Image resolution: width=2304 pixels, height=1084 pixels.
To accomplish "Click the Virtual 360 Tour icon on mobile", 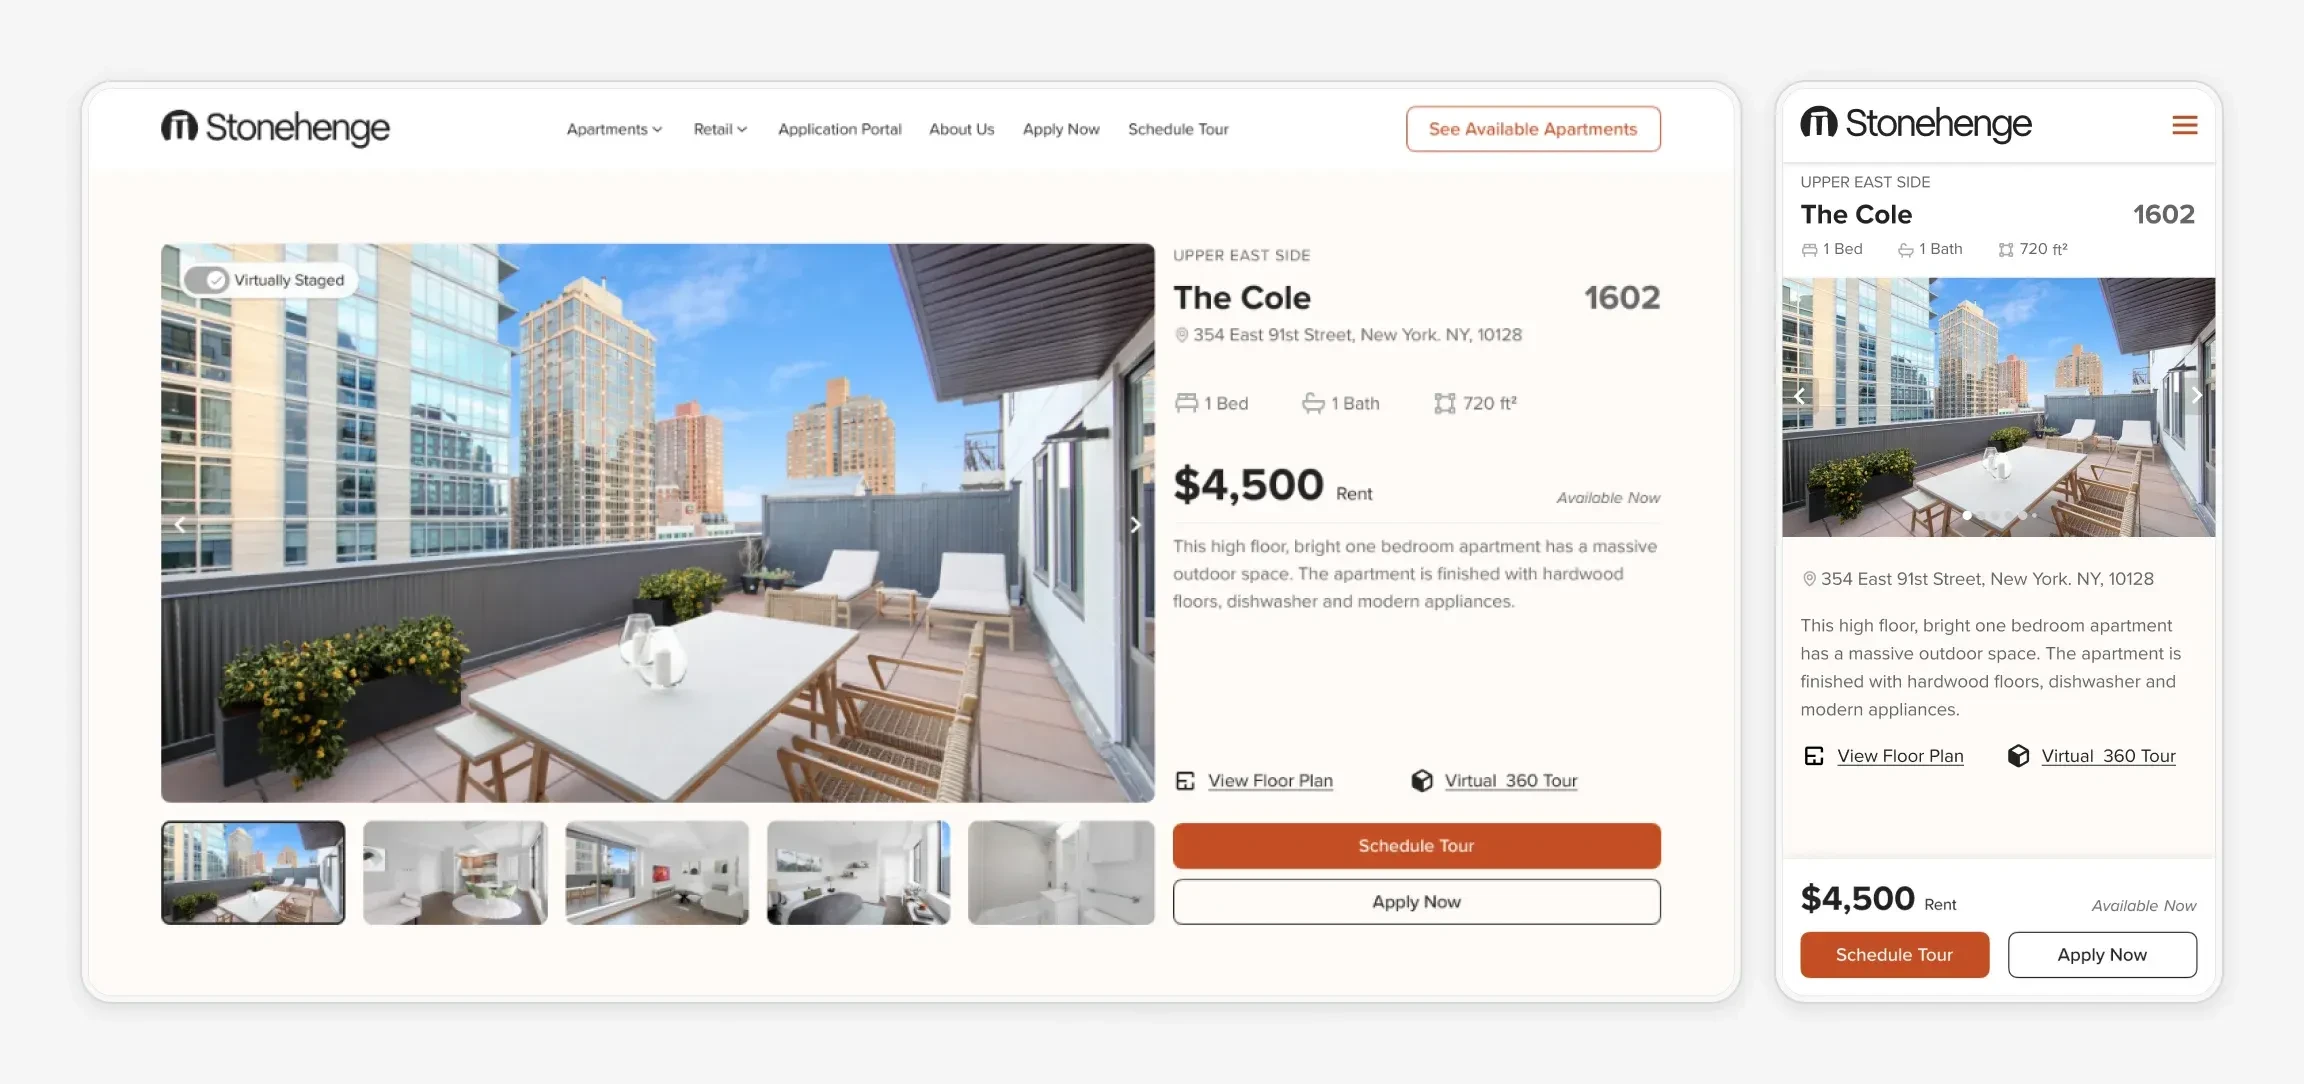I will [2020, 755].
